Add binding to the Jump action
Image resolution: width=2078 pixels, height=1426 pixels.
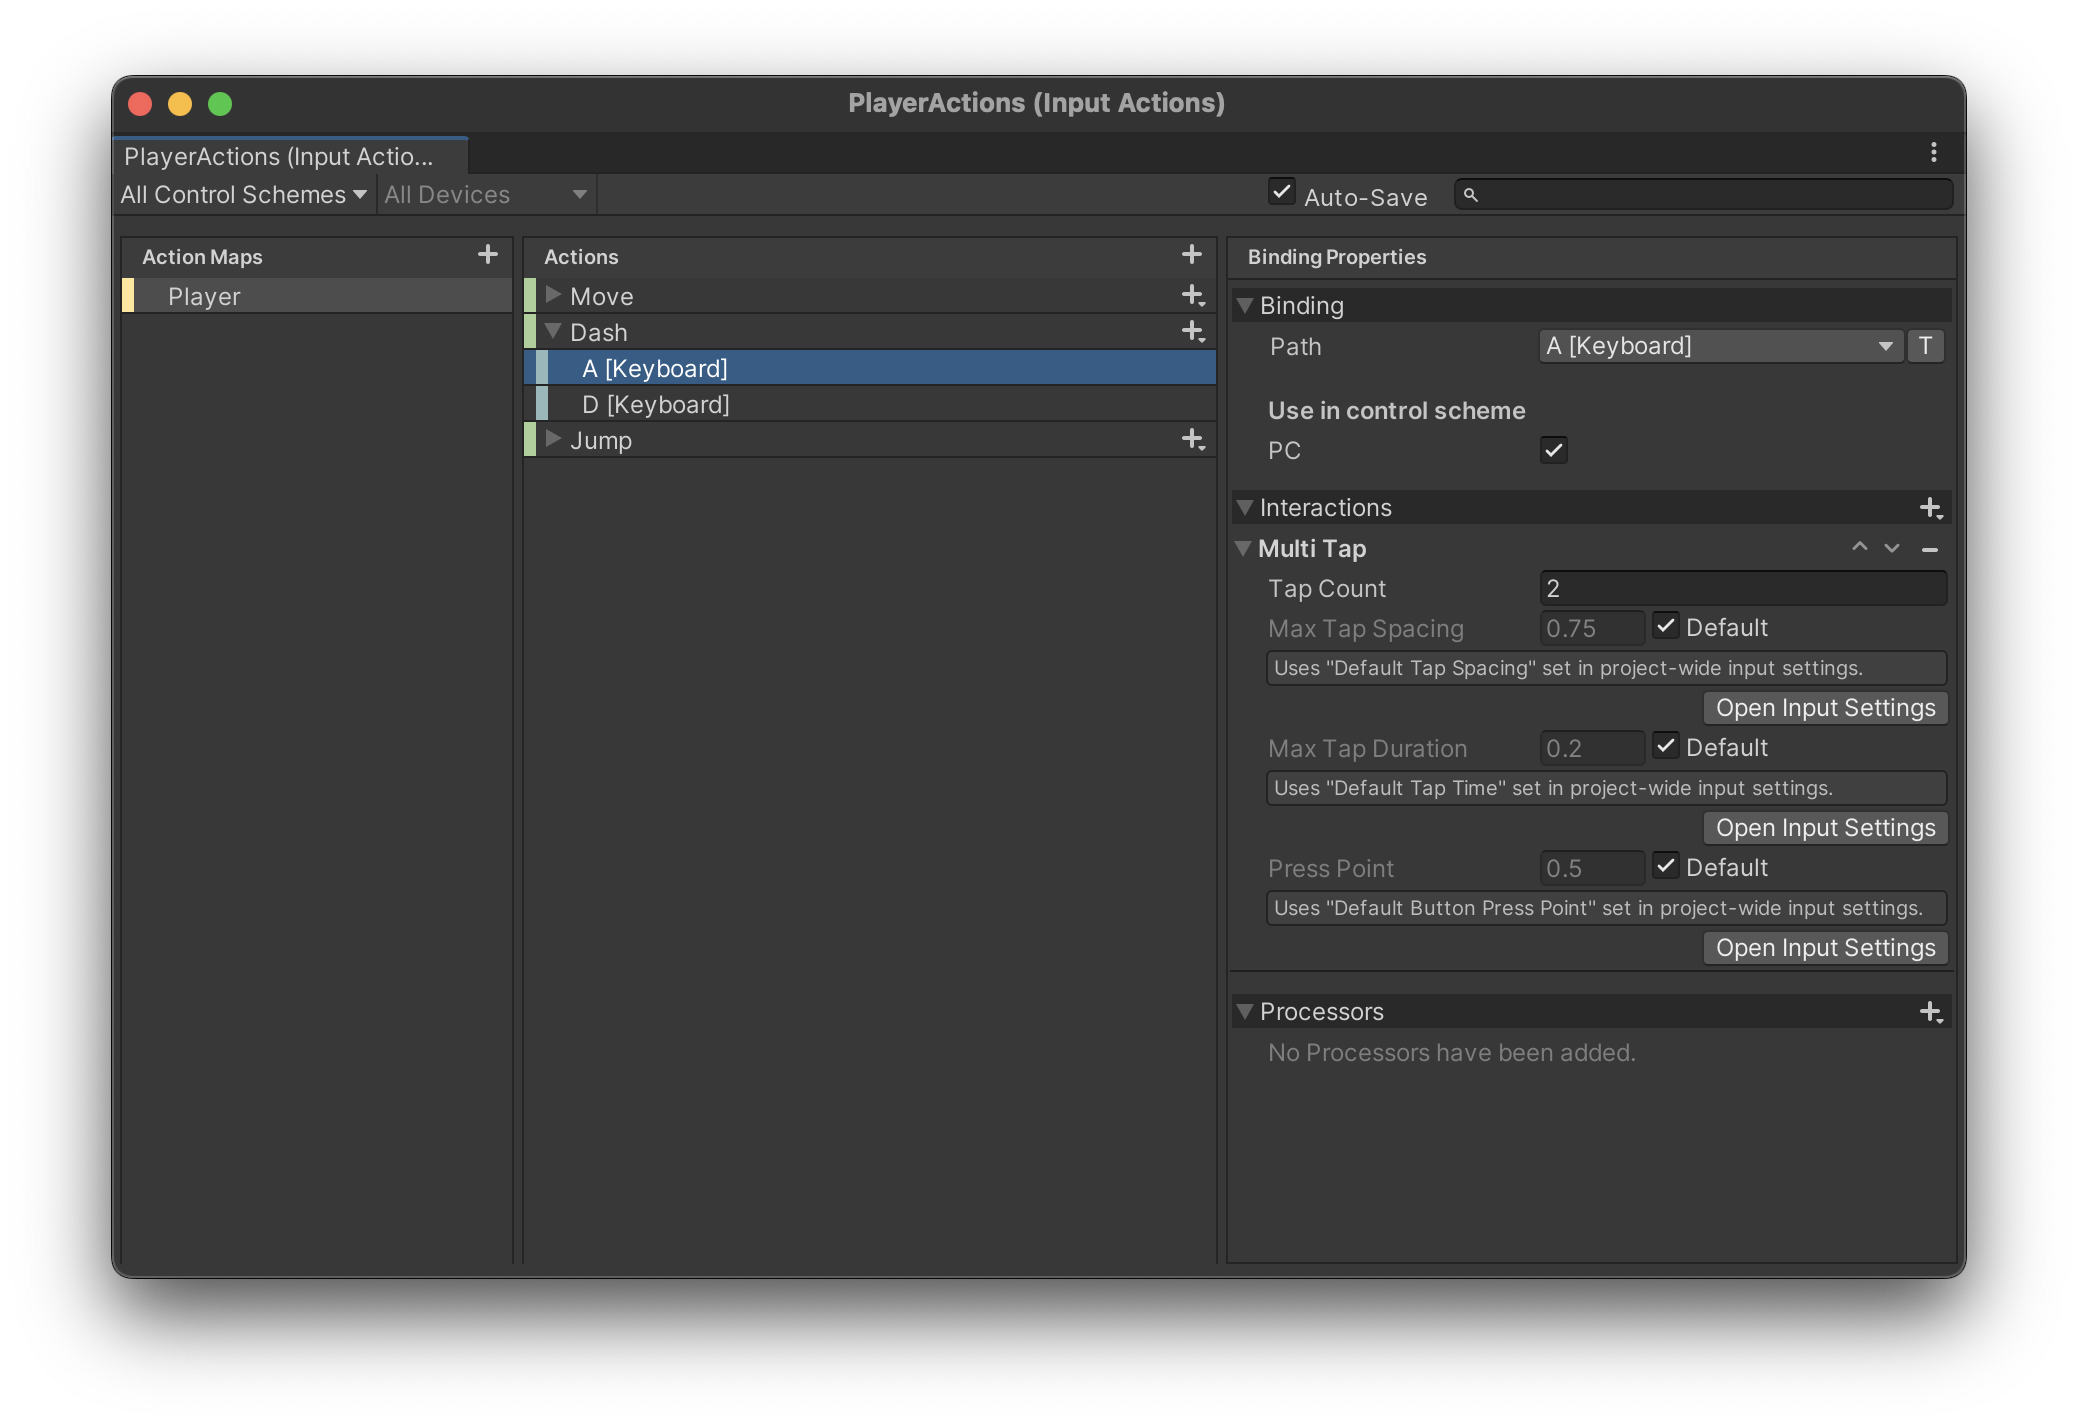tap(1192, 440)
